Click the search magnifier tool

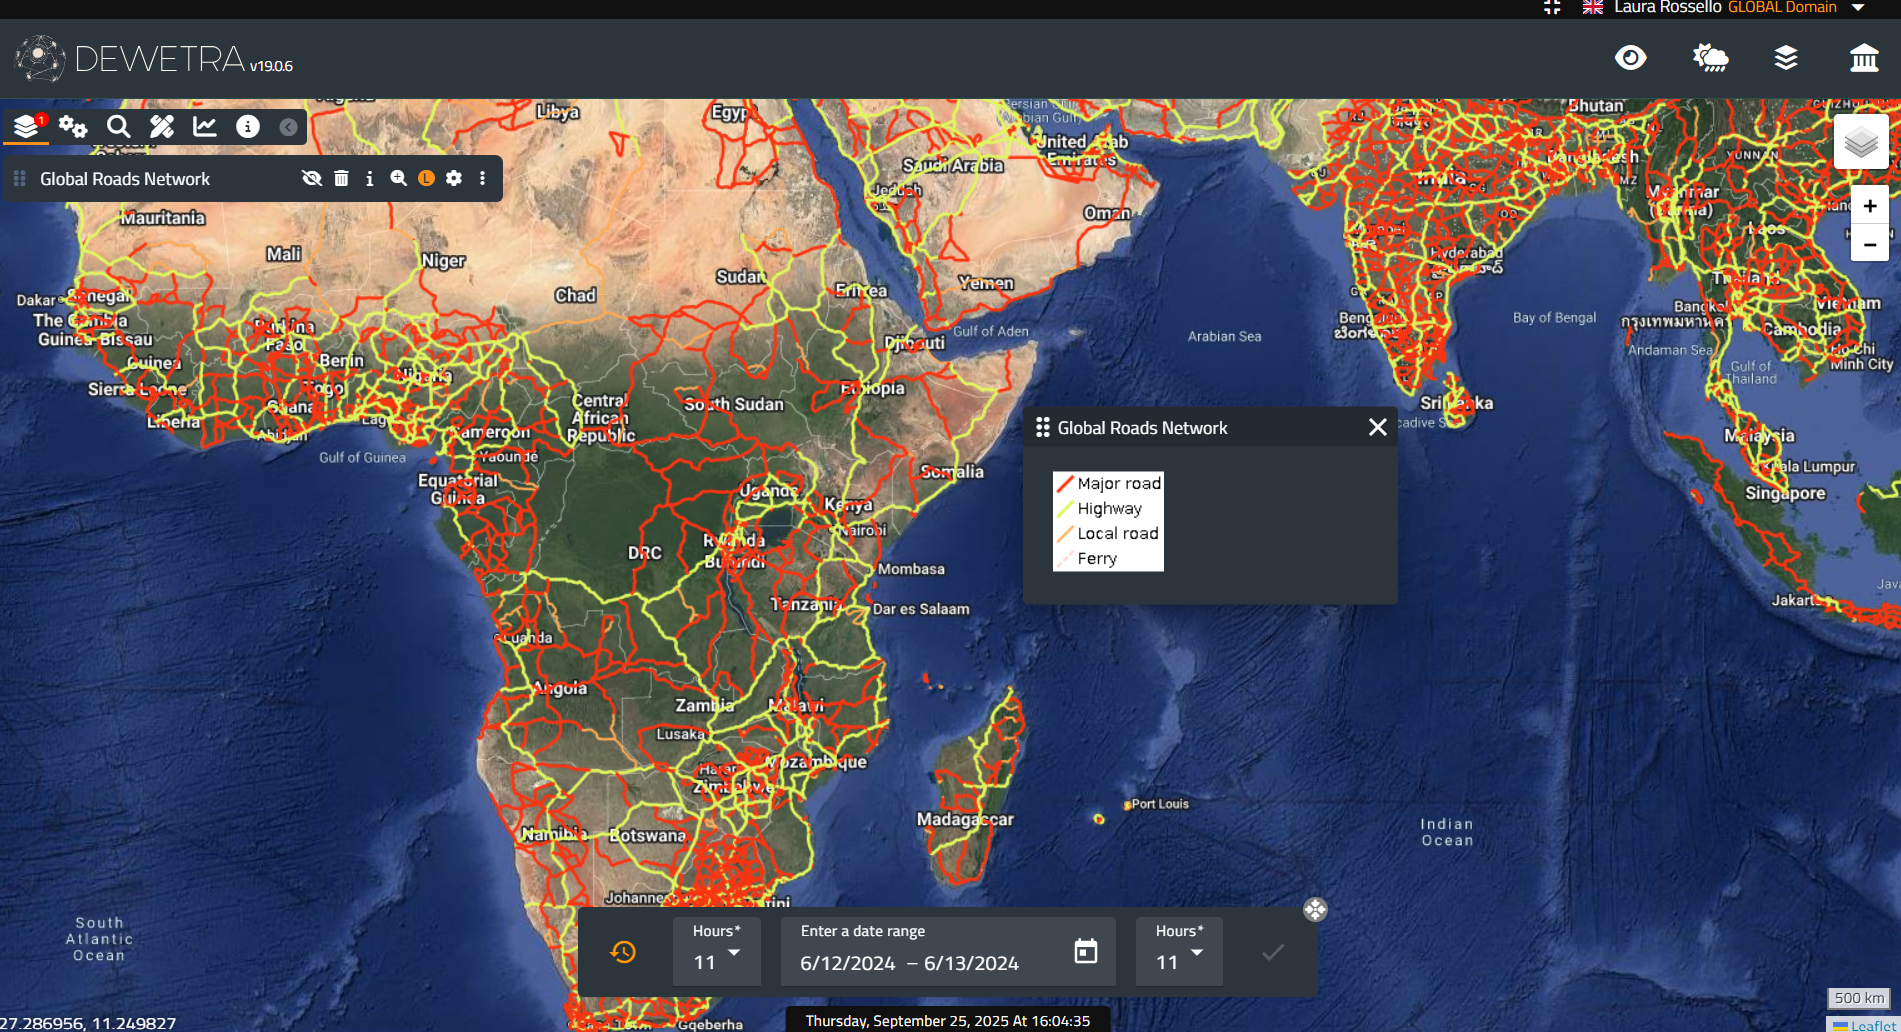[x=119, y=127]
